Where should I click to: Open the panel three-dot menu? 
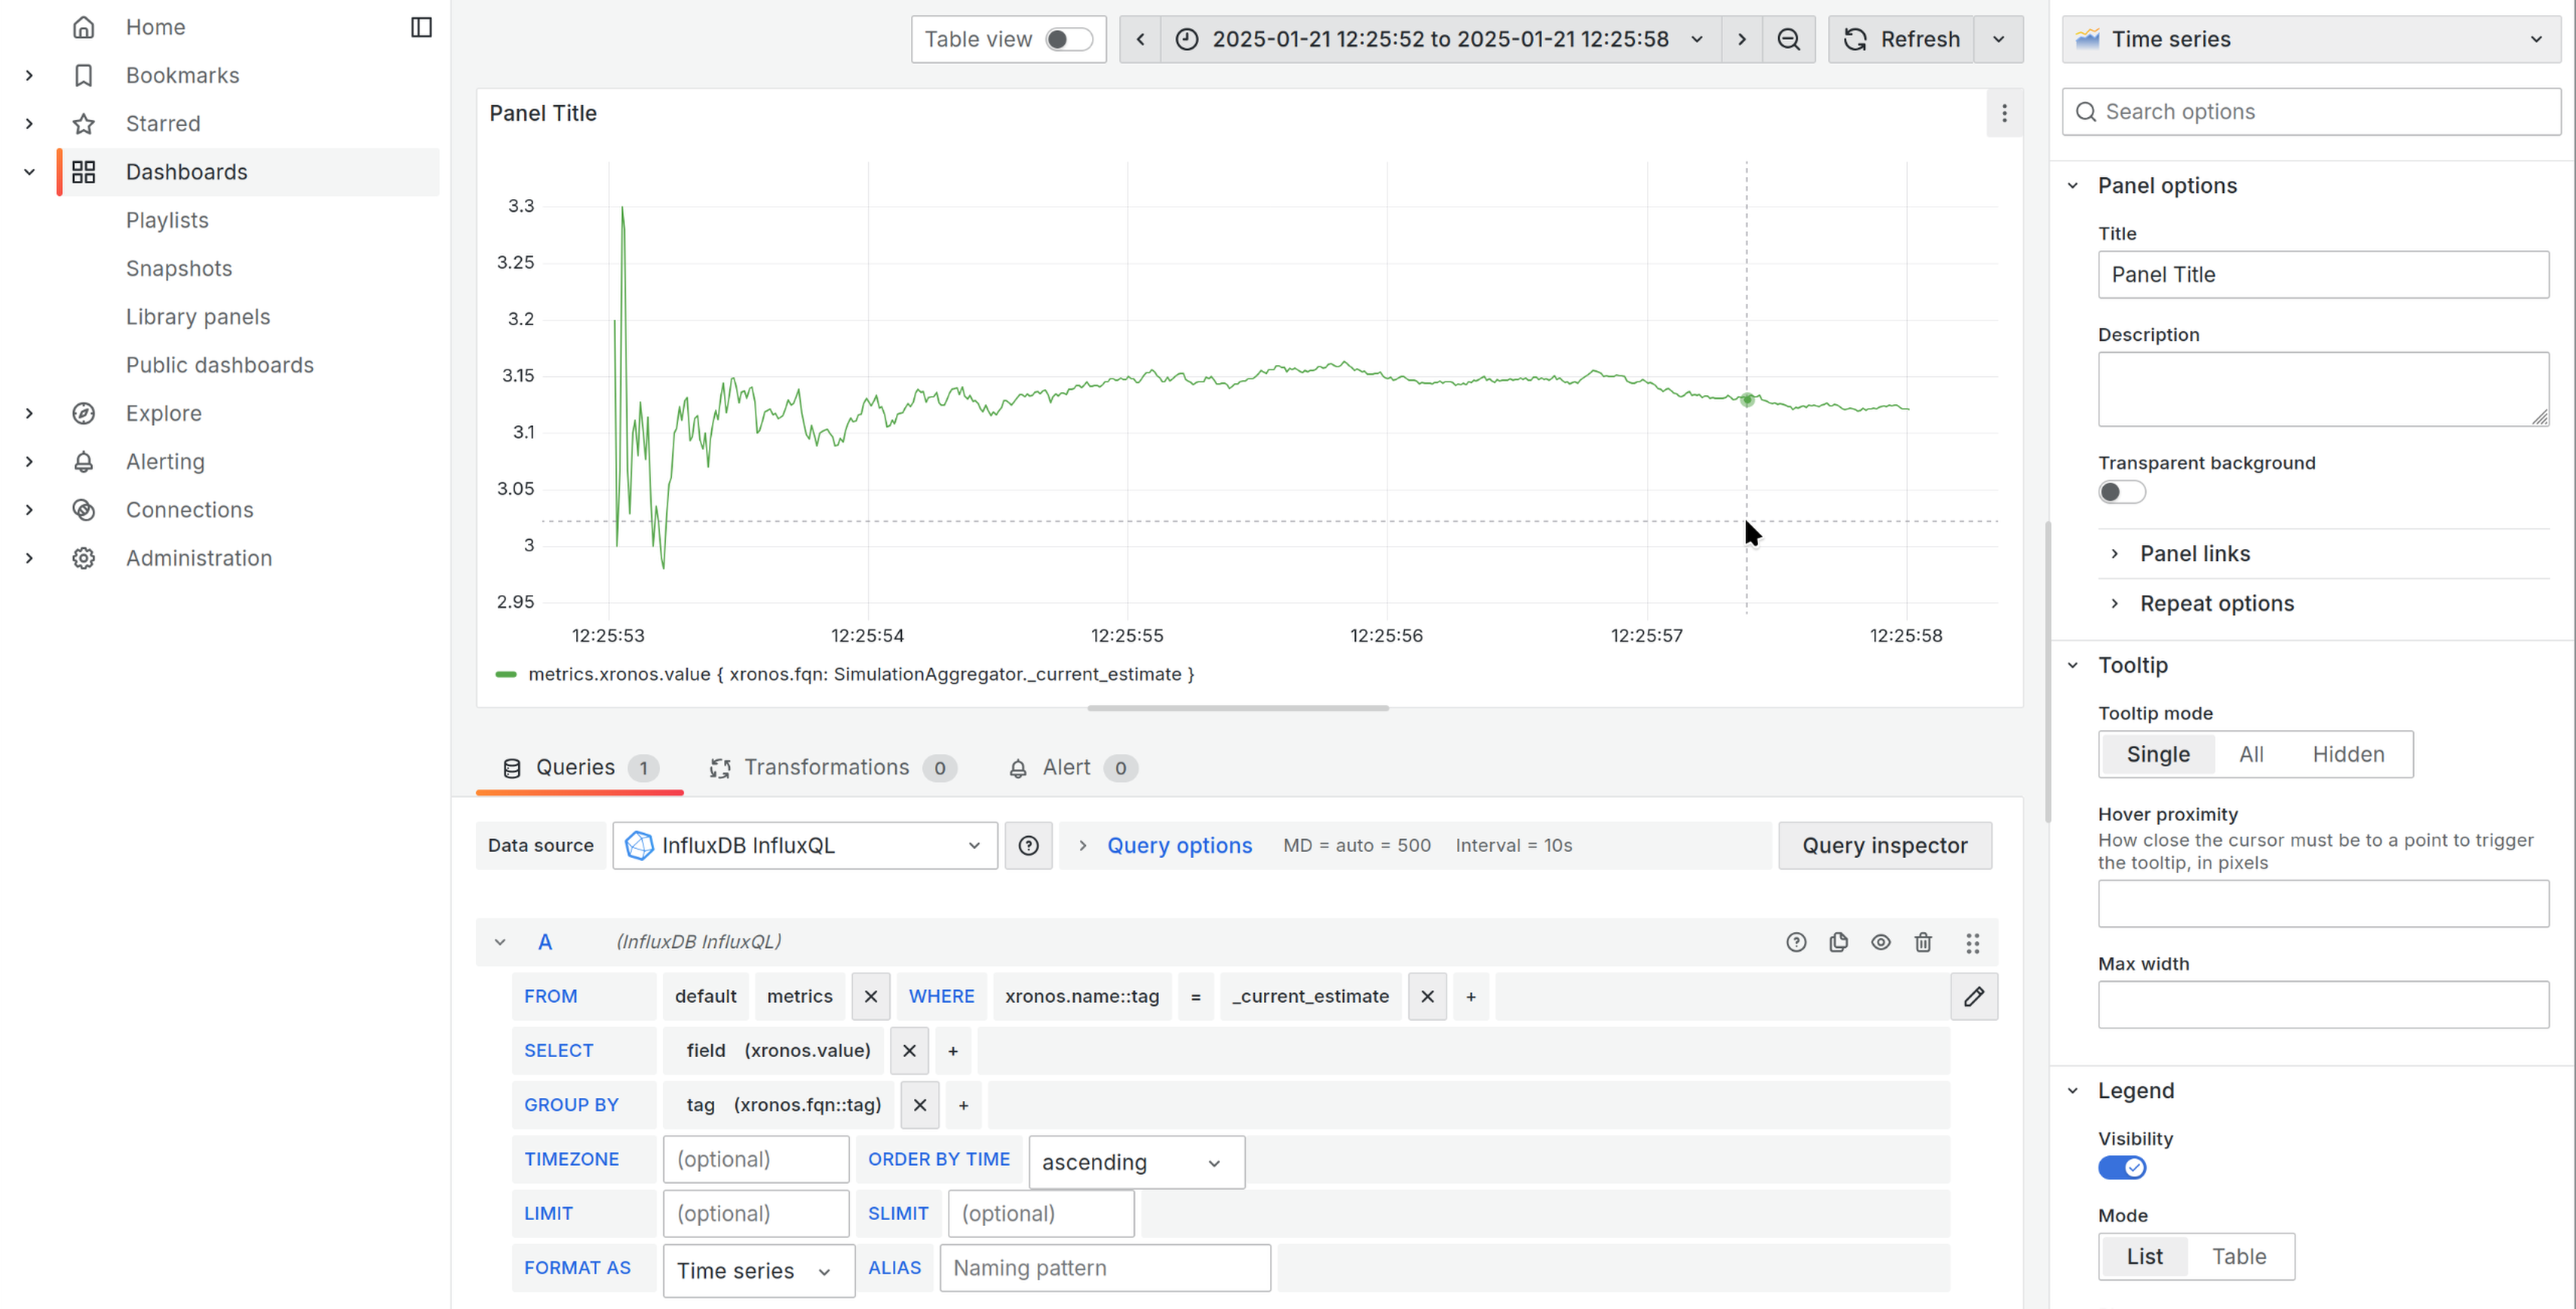[2004, 113]
